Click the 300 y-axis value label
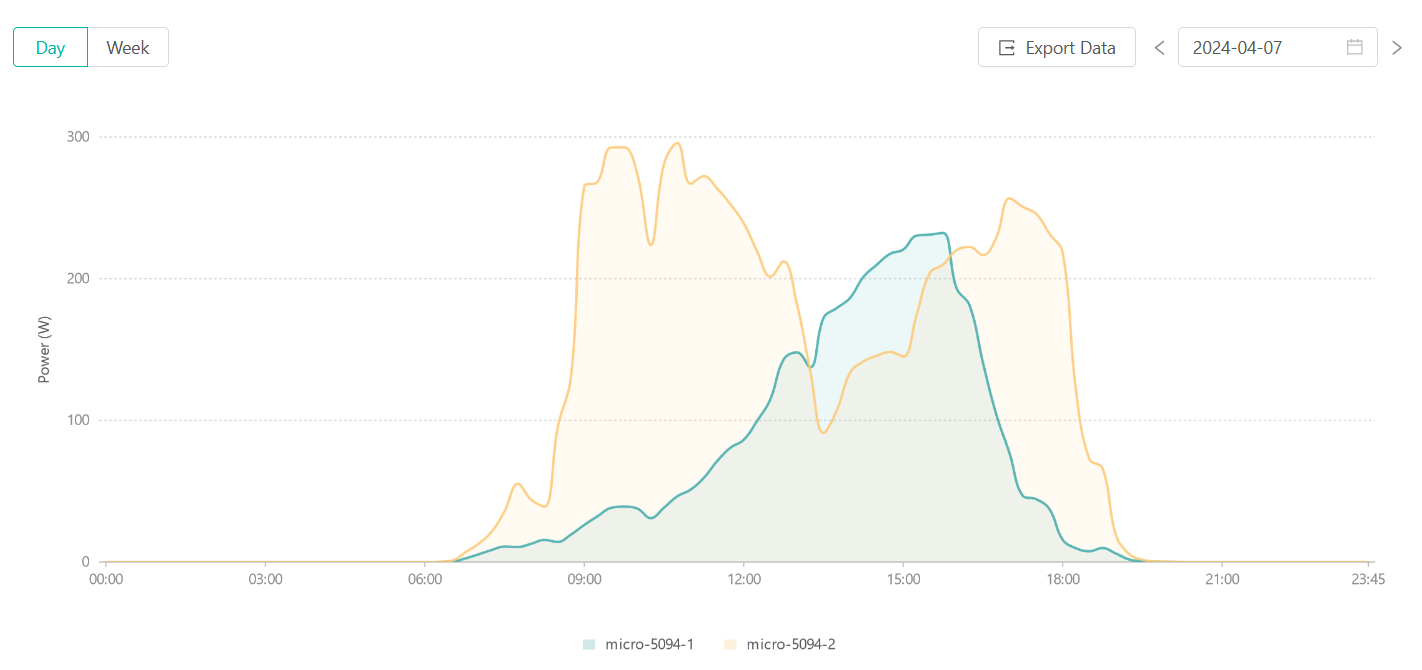Image resolution: width=1422 pixels, height=670 pixels. [x=77, y=137]
